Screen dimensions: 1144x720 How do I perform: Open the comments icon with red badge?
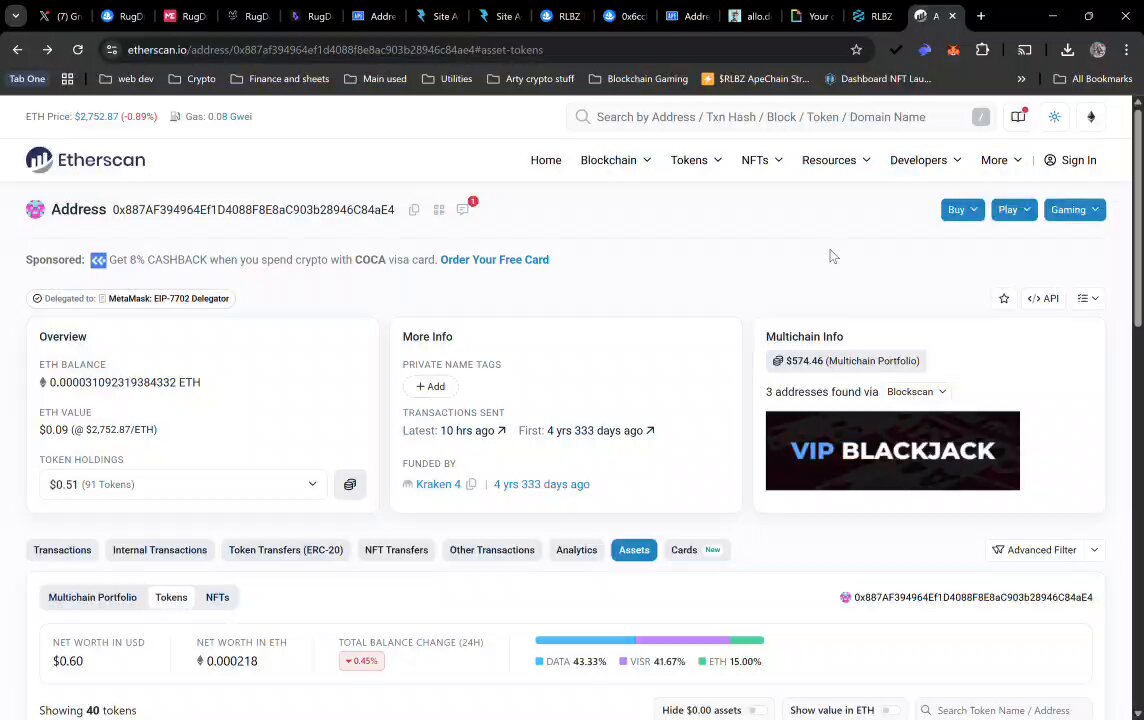[x=463, y=209]
